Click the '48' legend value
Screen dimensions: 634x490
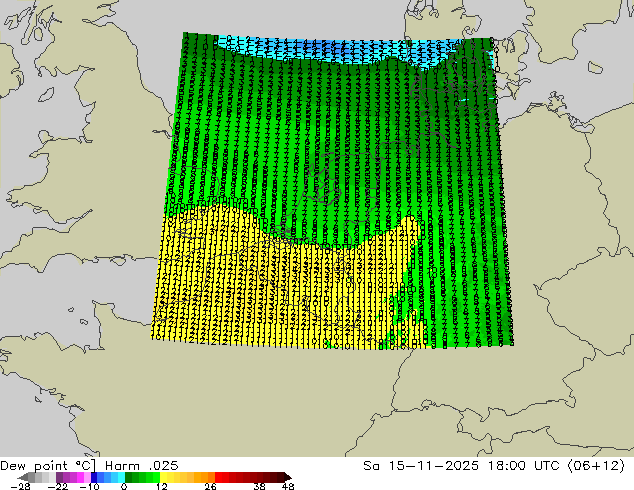pyautogui.click(x=288, y=486)
